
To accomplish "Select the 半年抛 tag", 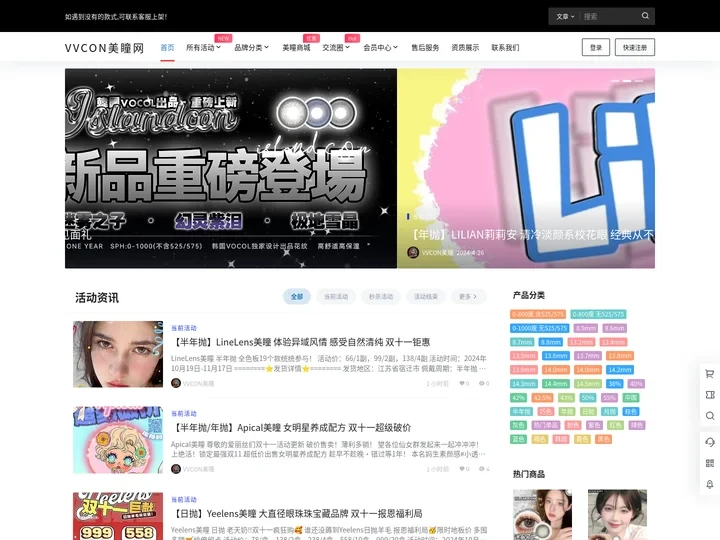I will [x=521, y=411].
